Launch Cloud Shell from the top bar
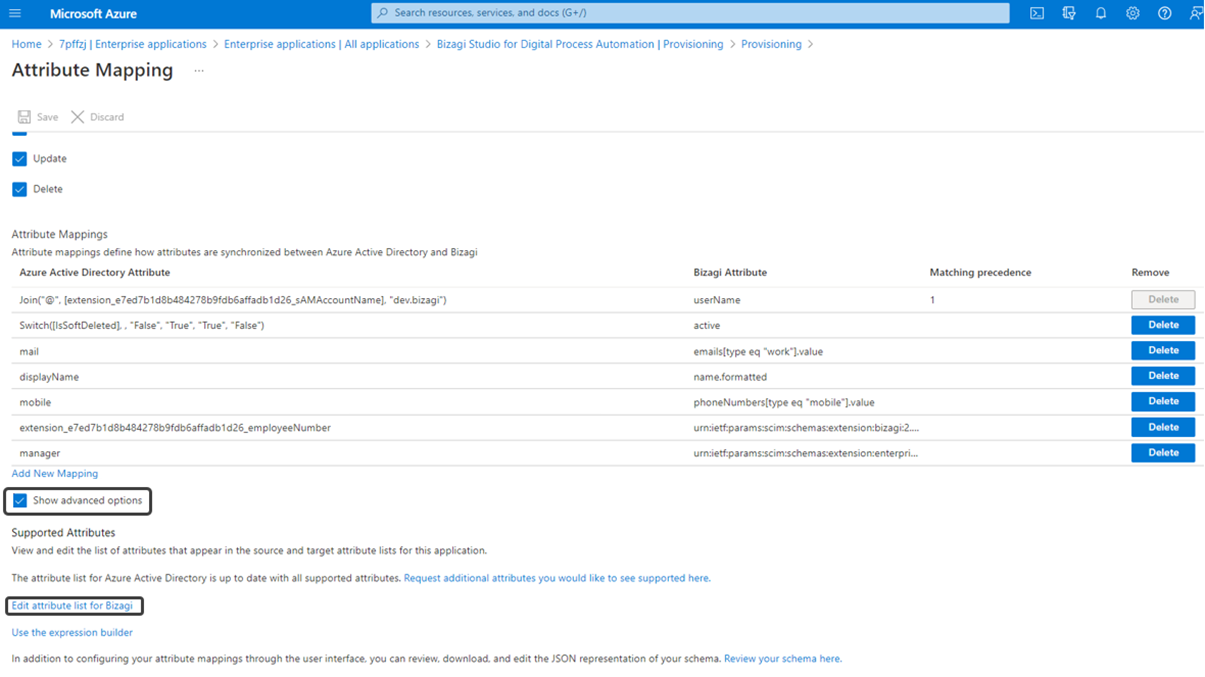The height and width of the screenshot is (677, 1205). (1037, 14)
